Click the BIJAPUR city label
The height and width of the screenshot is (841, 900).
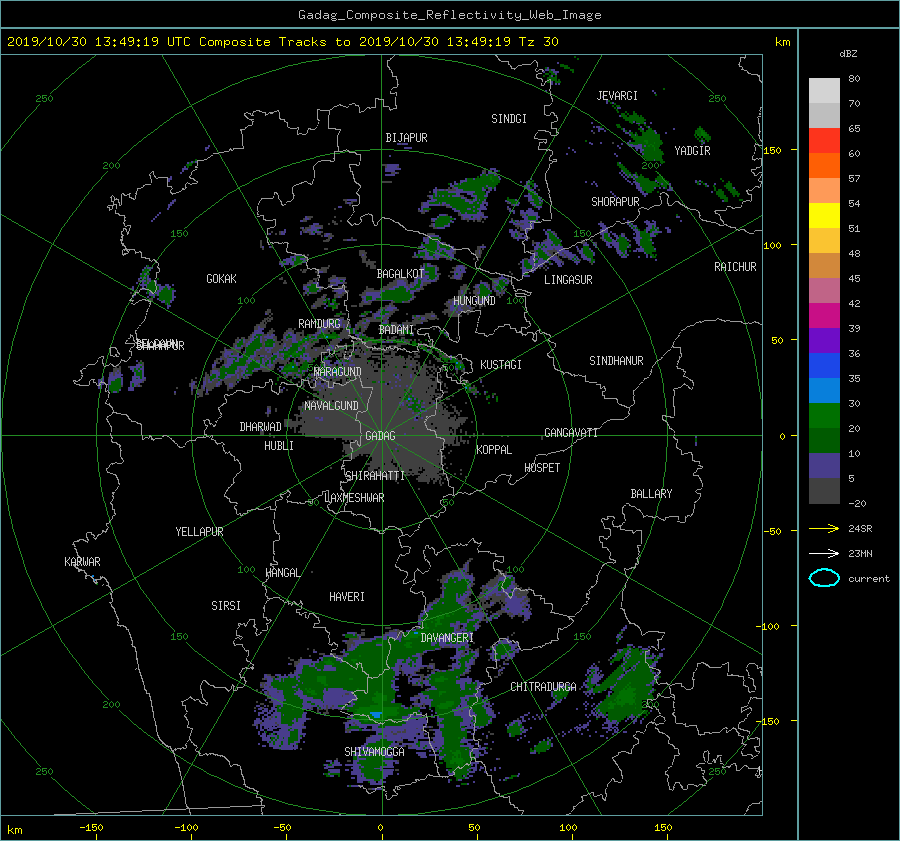point(406,138)
